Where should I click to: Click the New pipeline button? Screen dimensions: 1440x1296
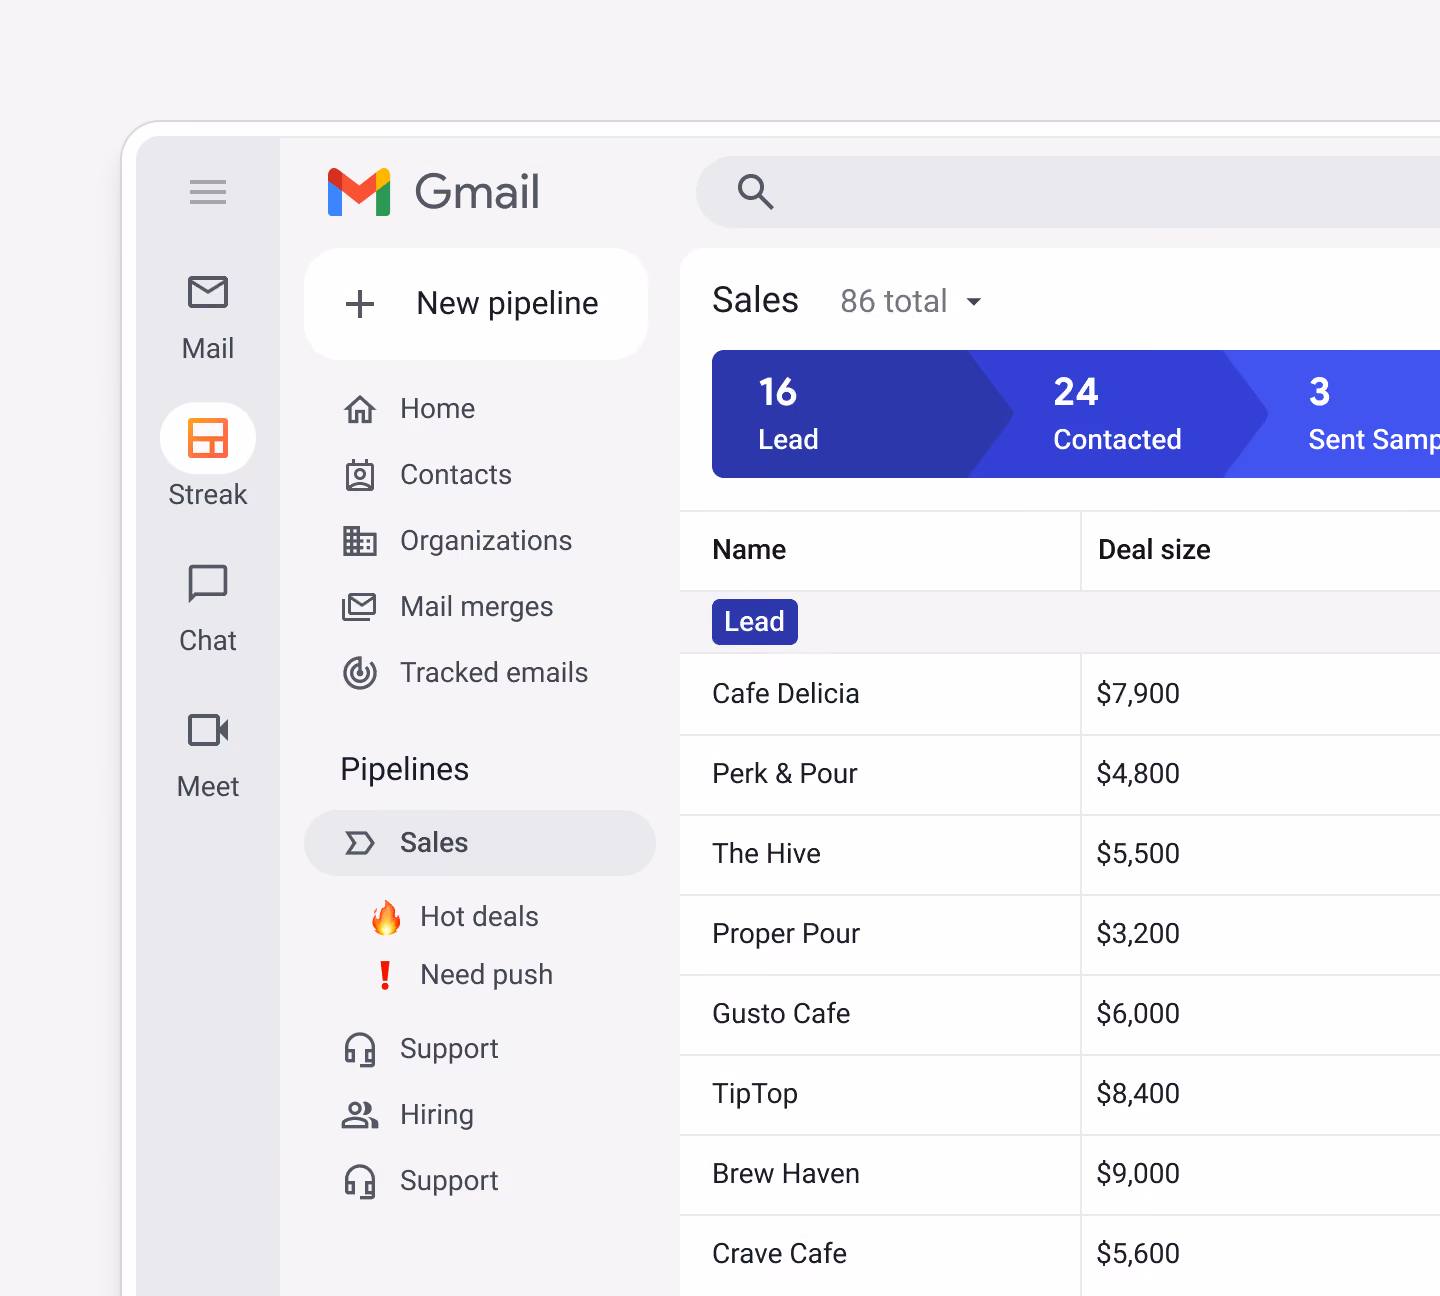[x=476, y=304]
